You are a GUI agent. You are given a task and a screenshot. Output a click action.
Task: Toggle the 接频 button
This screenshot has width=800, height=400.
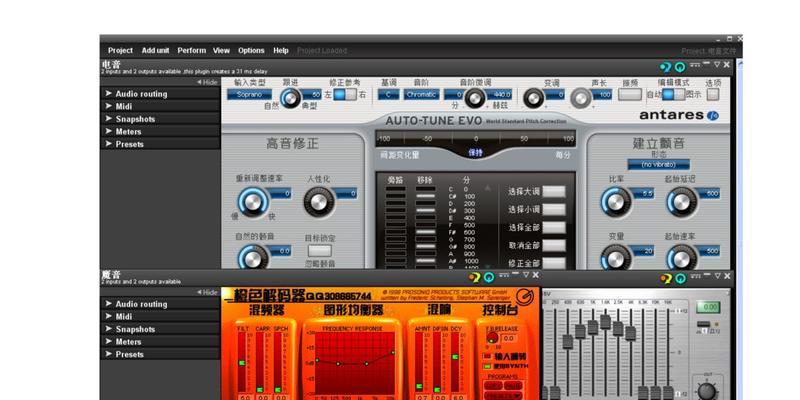[630, 94]
